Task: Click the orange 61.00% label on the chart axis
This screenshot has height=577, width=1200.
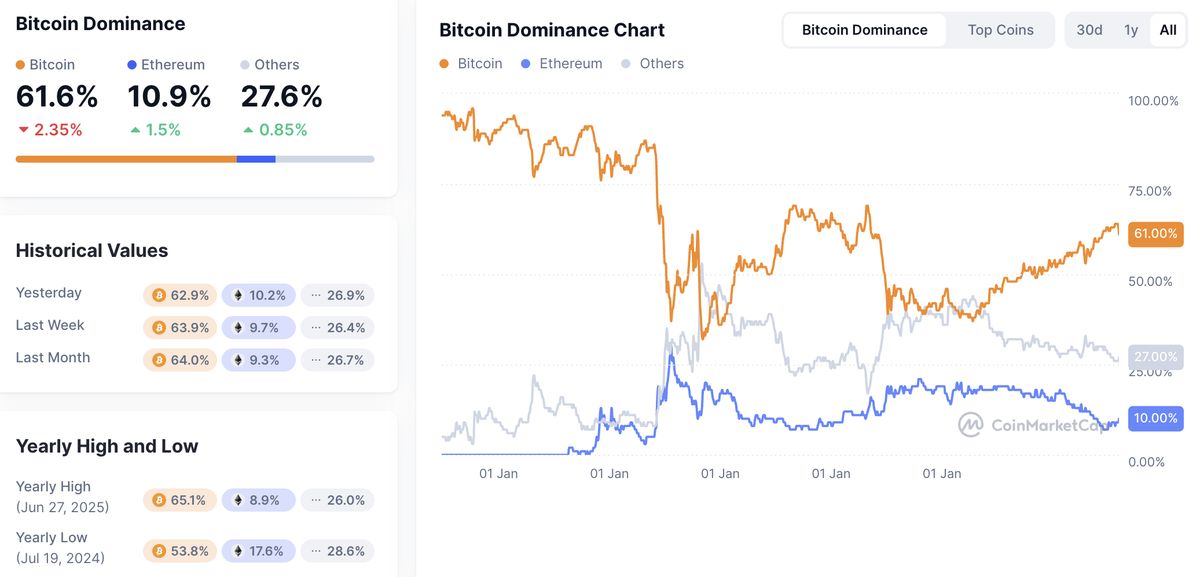Action: [1155, 233]
